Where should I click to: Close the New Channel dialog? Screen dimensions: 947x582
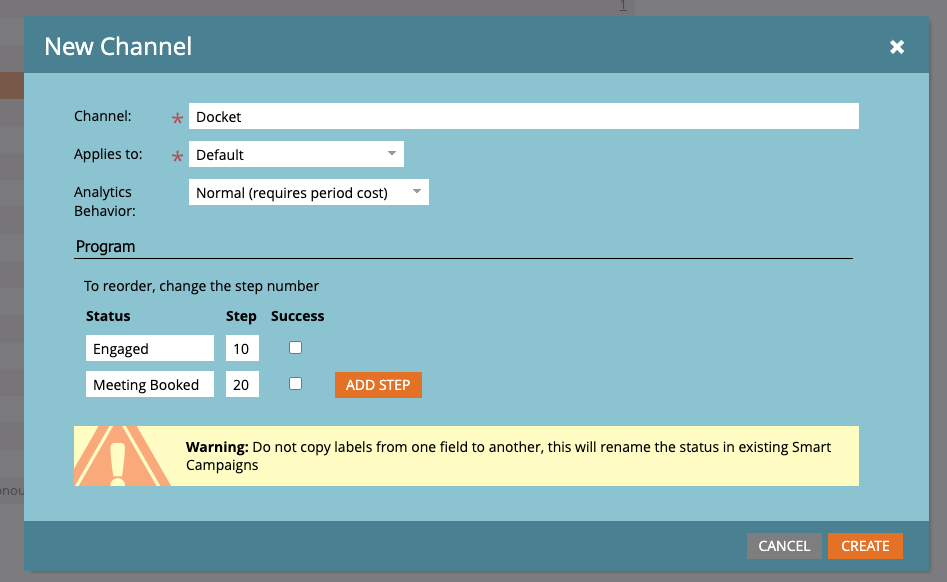[x=897, y=46]
